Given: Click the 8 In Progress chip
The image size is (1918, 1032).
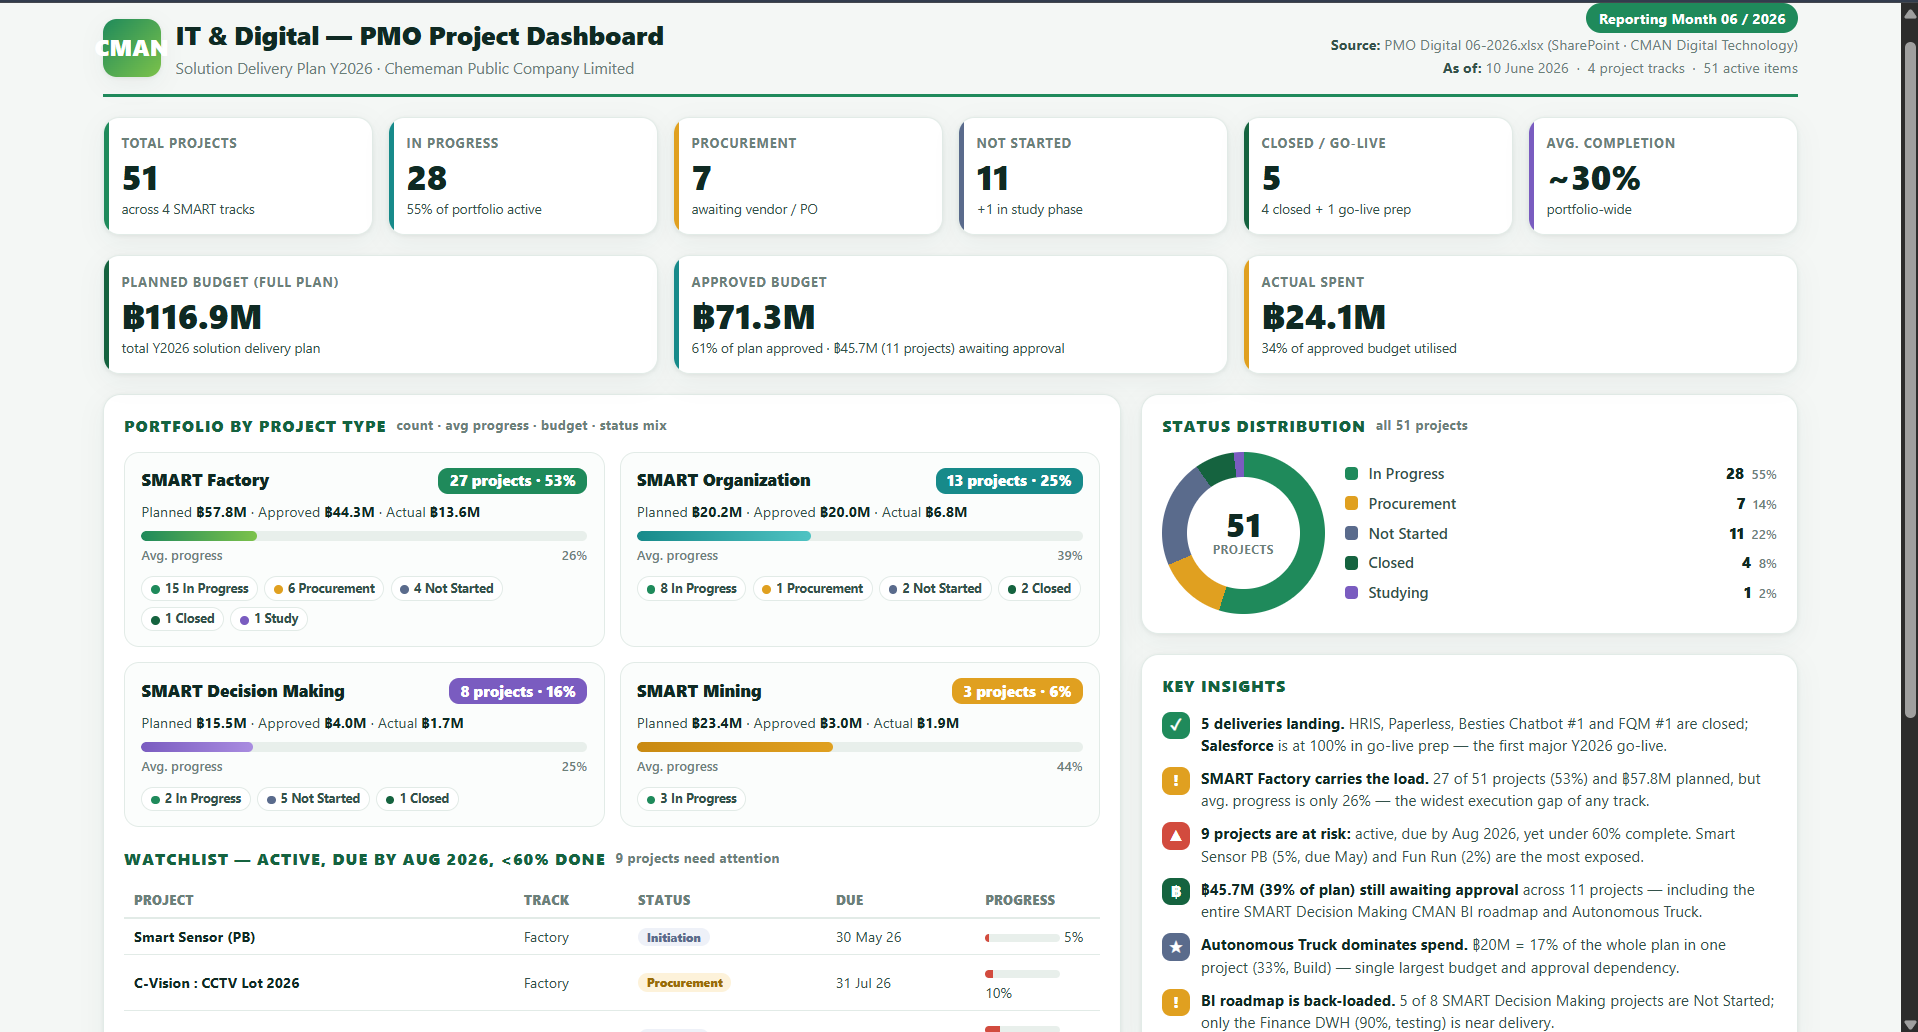Looking at the screenshot, I should pos(691,589).
